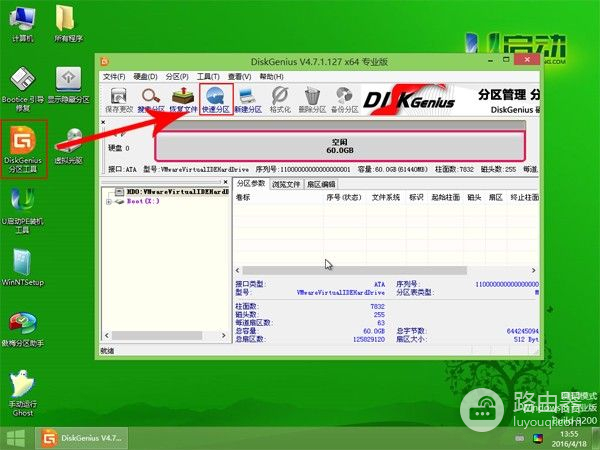Click the tree panel horizontal scrollbar thumb
600x450 pixels.
(x=157, y=335)
